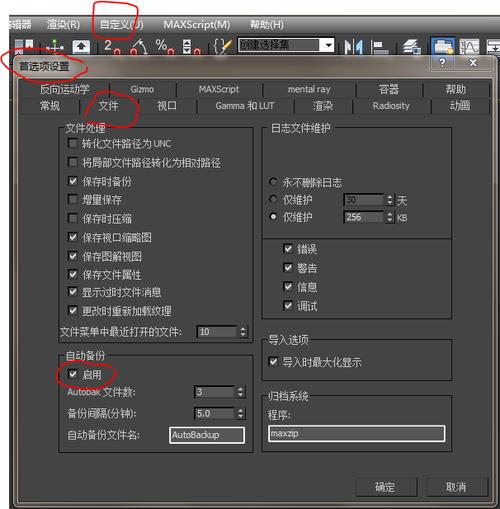Open Edit Named Selection Sets icon
Image resolution: width=500 pixels, height=509 pixels.
[x=222, y=46]
